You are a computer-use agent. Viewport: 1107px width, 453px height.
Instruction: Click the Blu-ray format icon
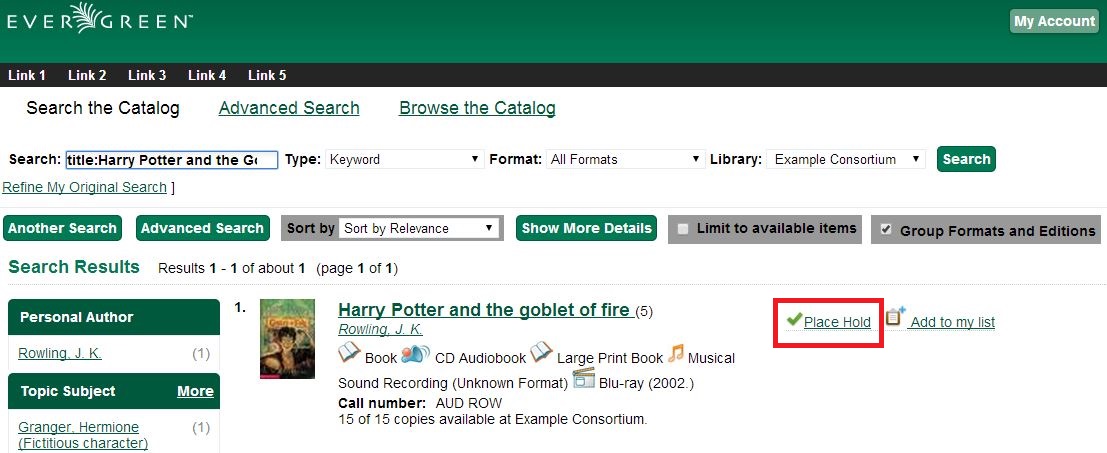[584, 378]
